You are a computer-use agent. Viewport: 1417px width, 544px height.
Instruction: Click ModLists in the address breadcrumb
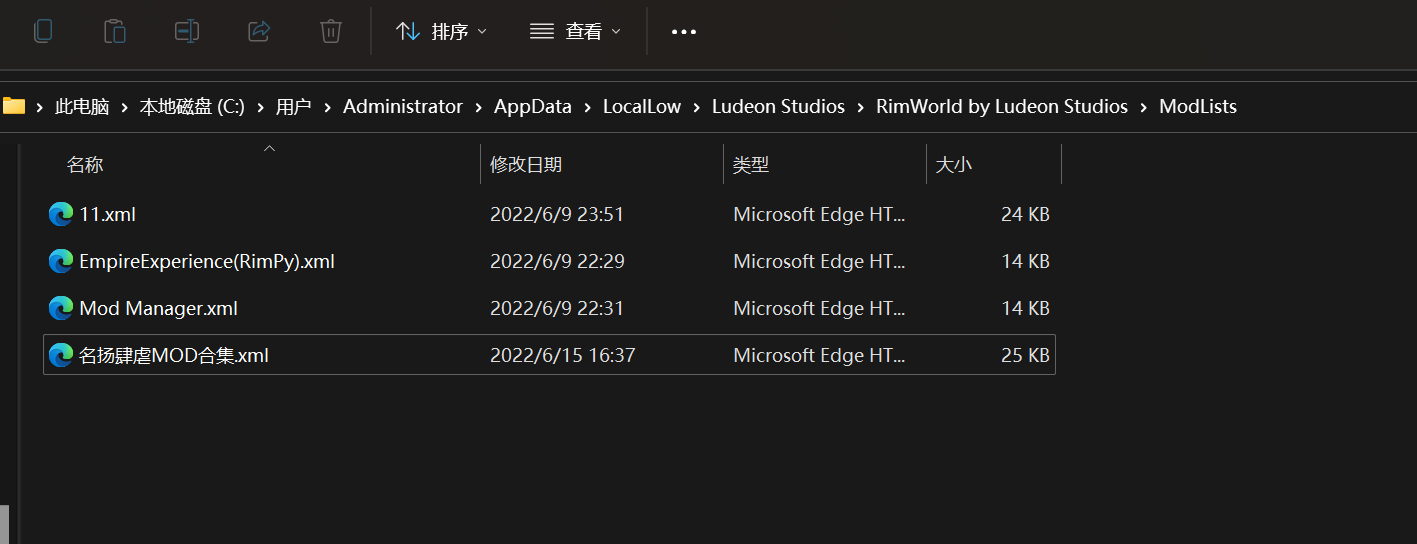[1198, 106]
